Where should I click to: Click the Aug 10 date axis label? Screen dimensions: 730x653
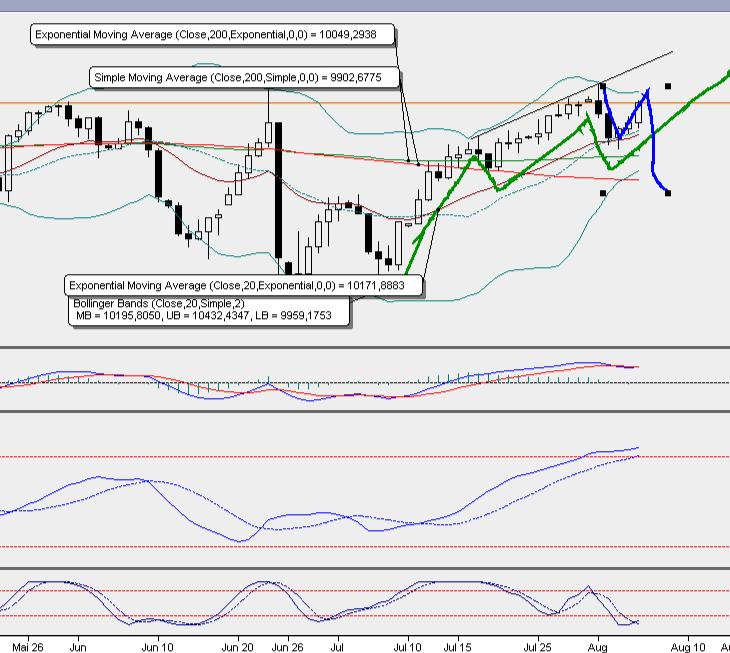[688, 647]
